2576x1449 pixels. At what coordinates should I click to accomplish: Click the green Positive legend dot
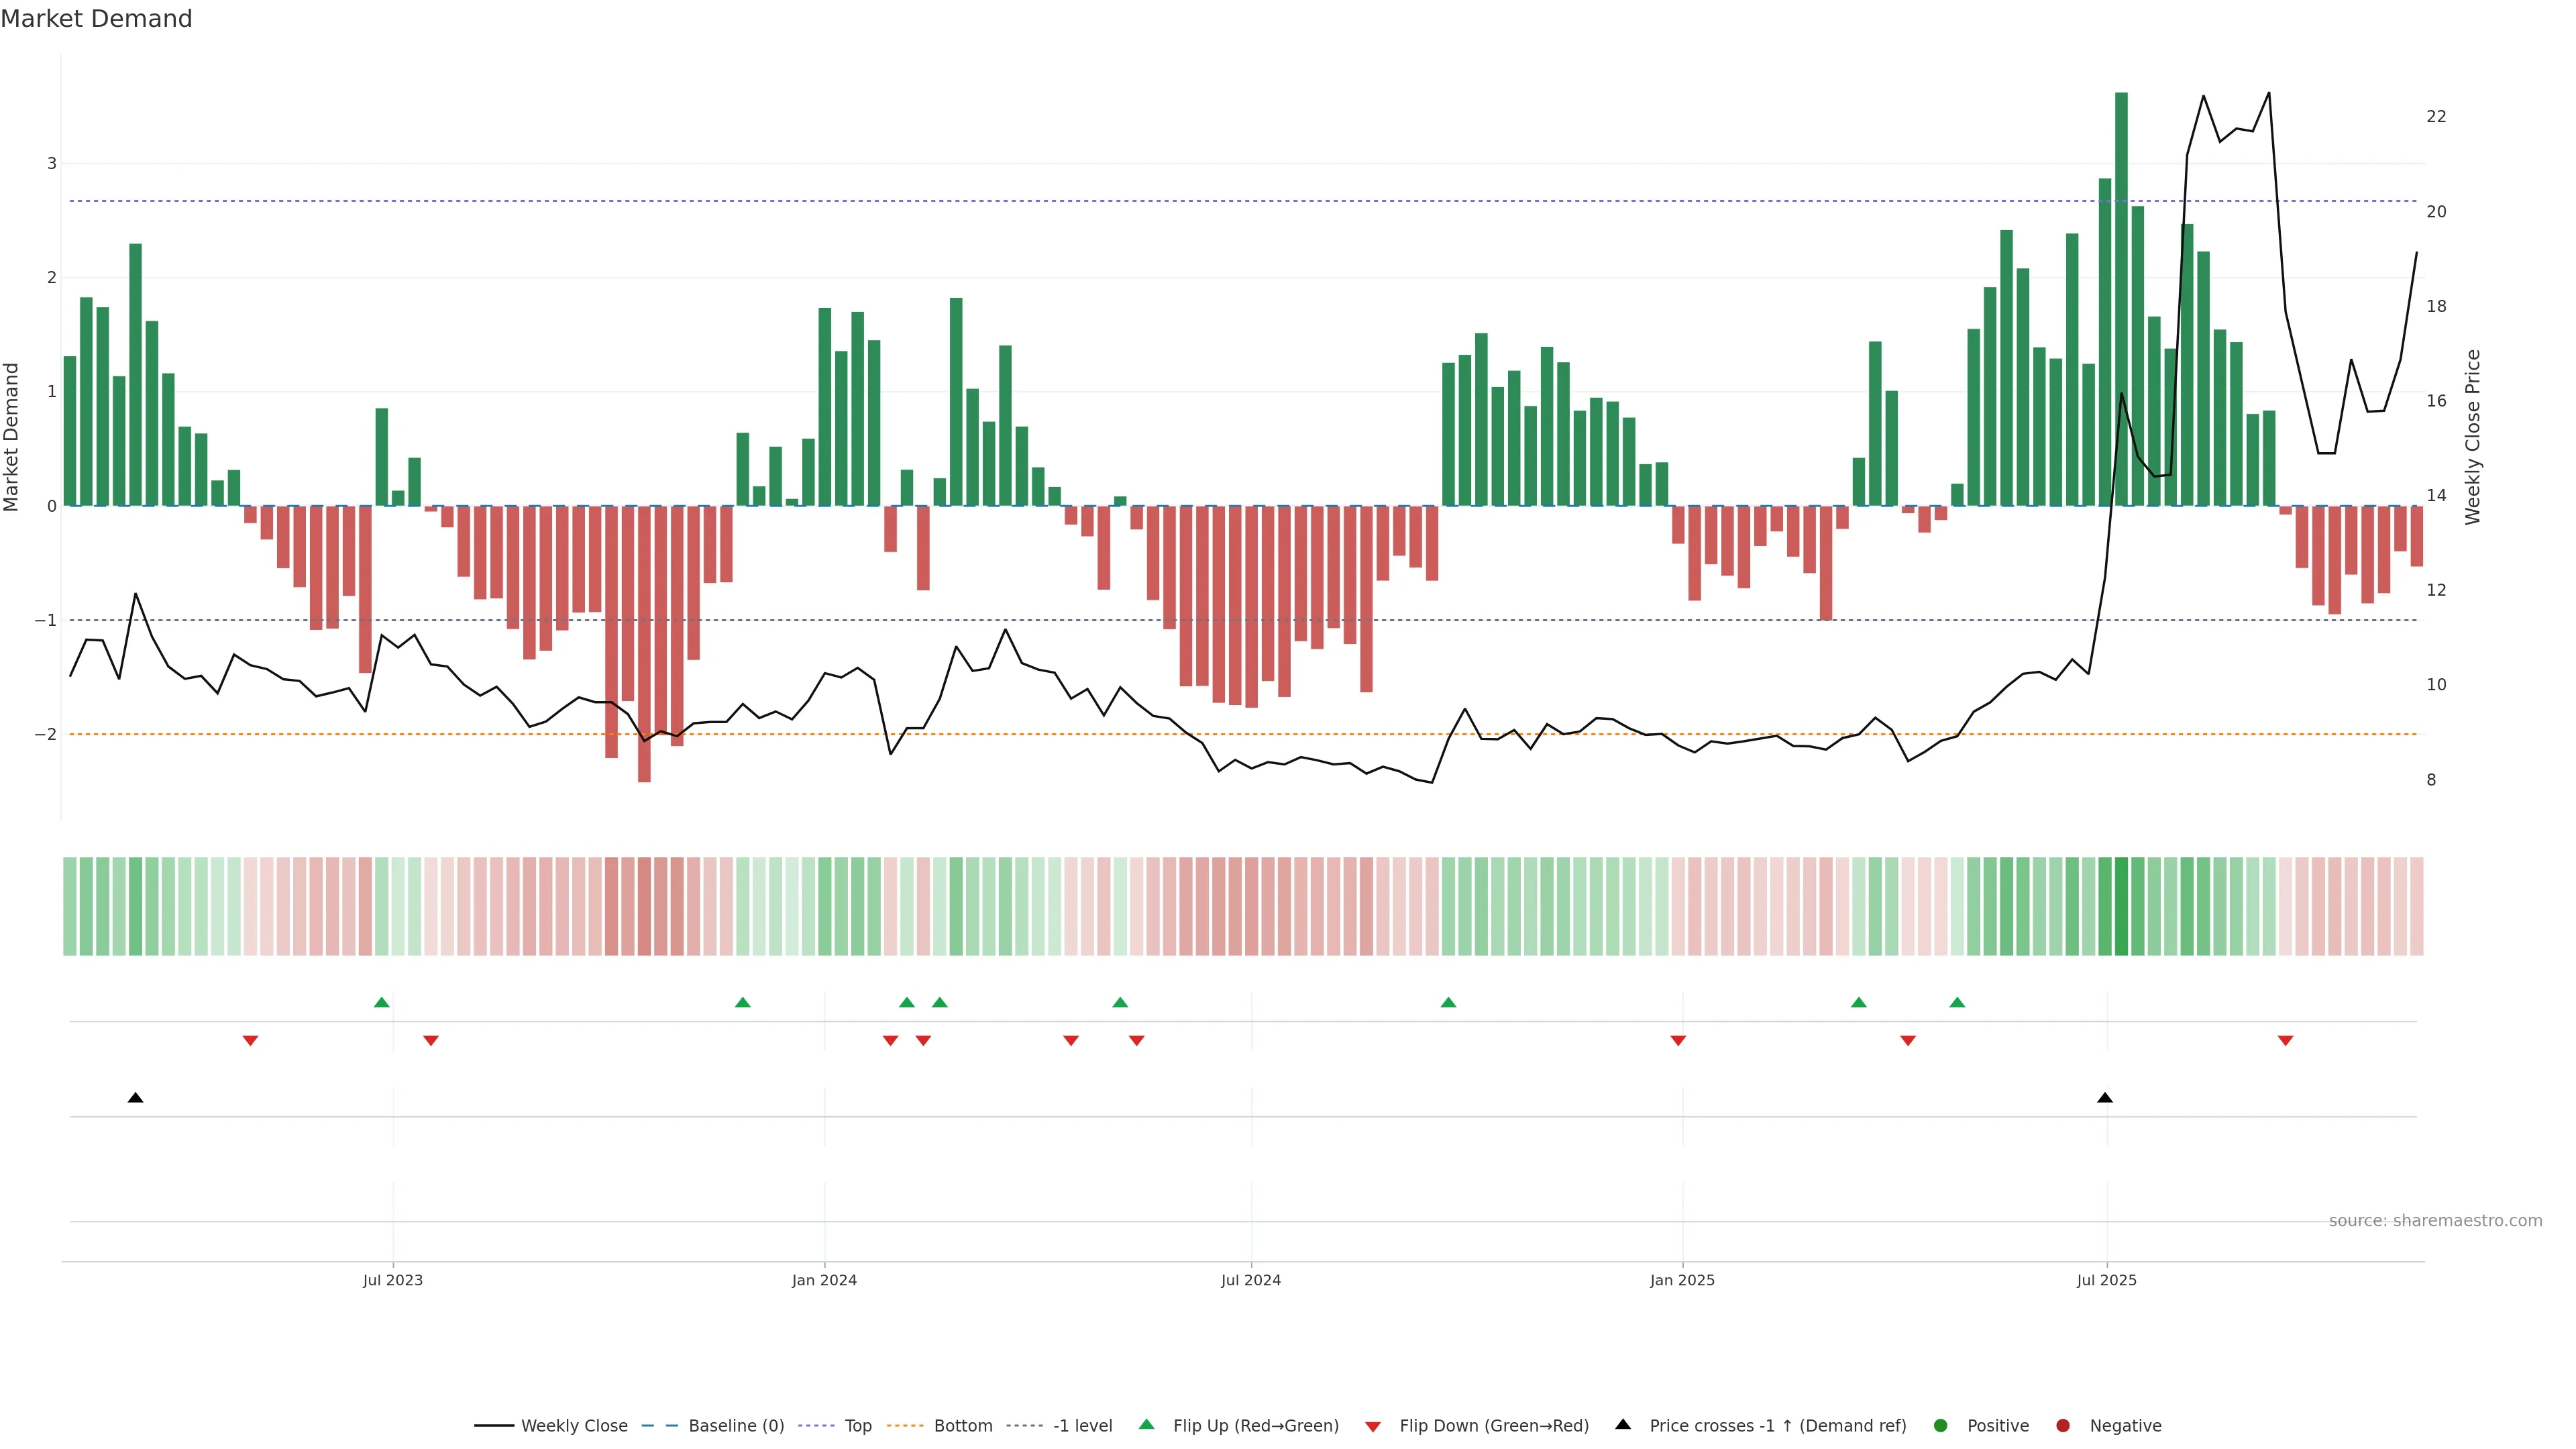(1941, 1426)
